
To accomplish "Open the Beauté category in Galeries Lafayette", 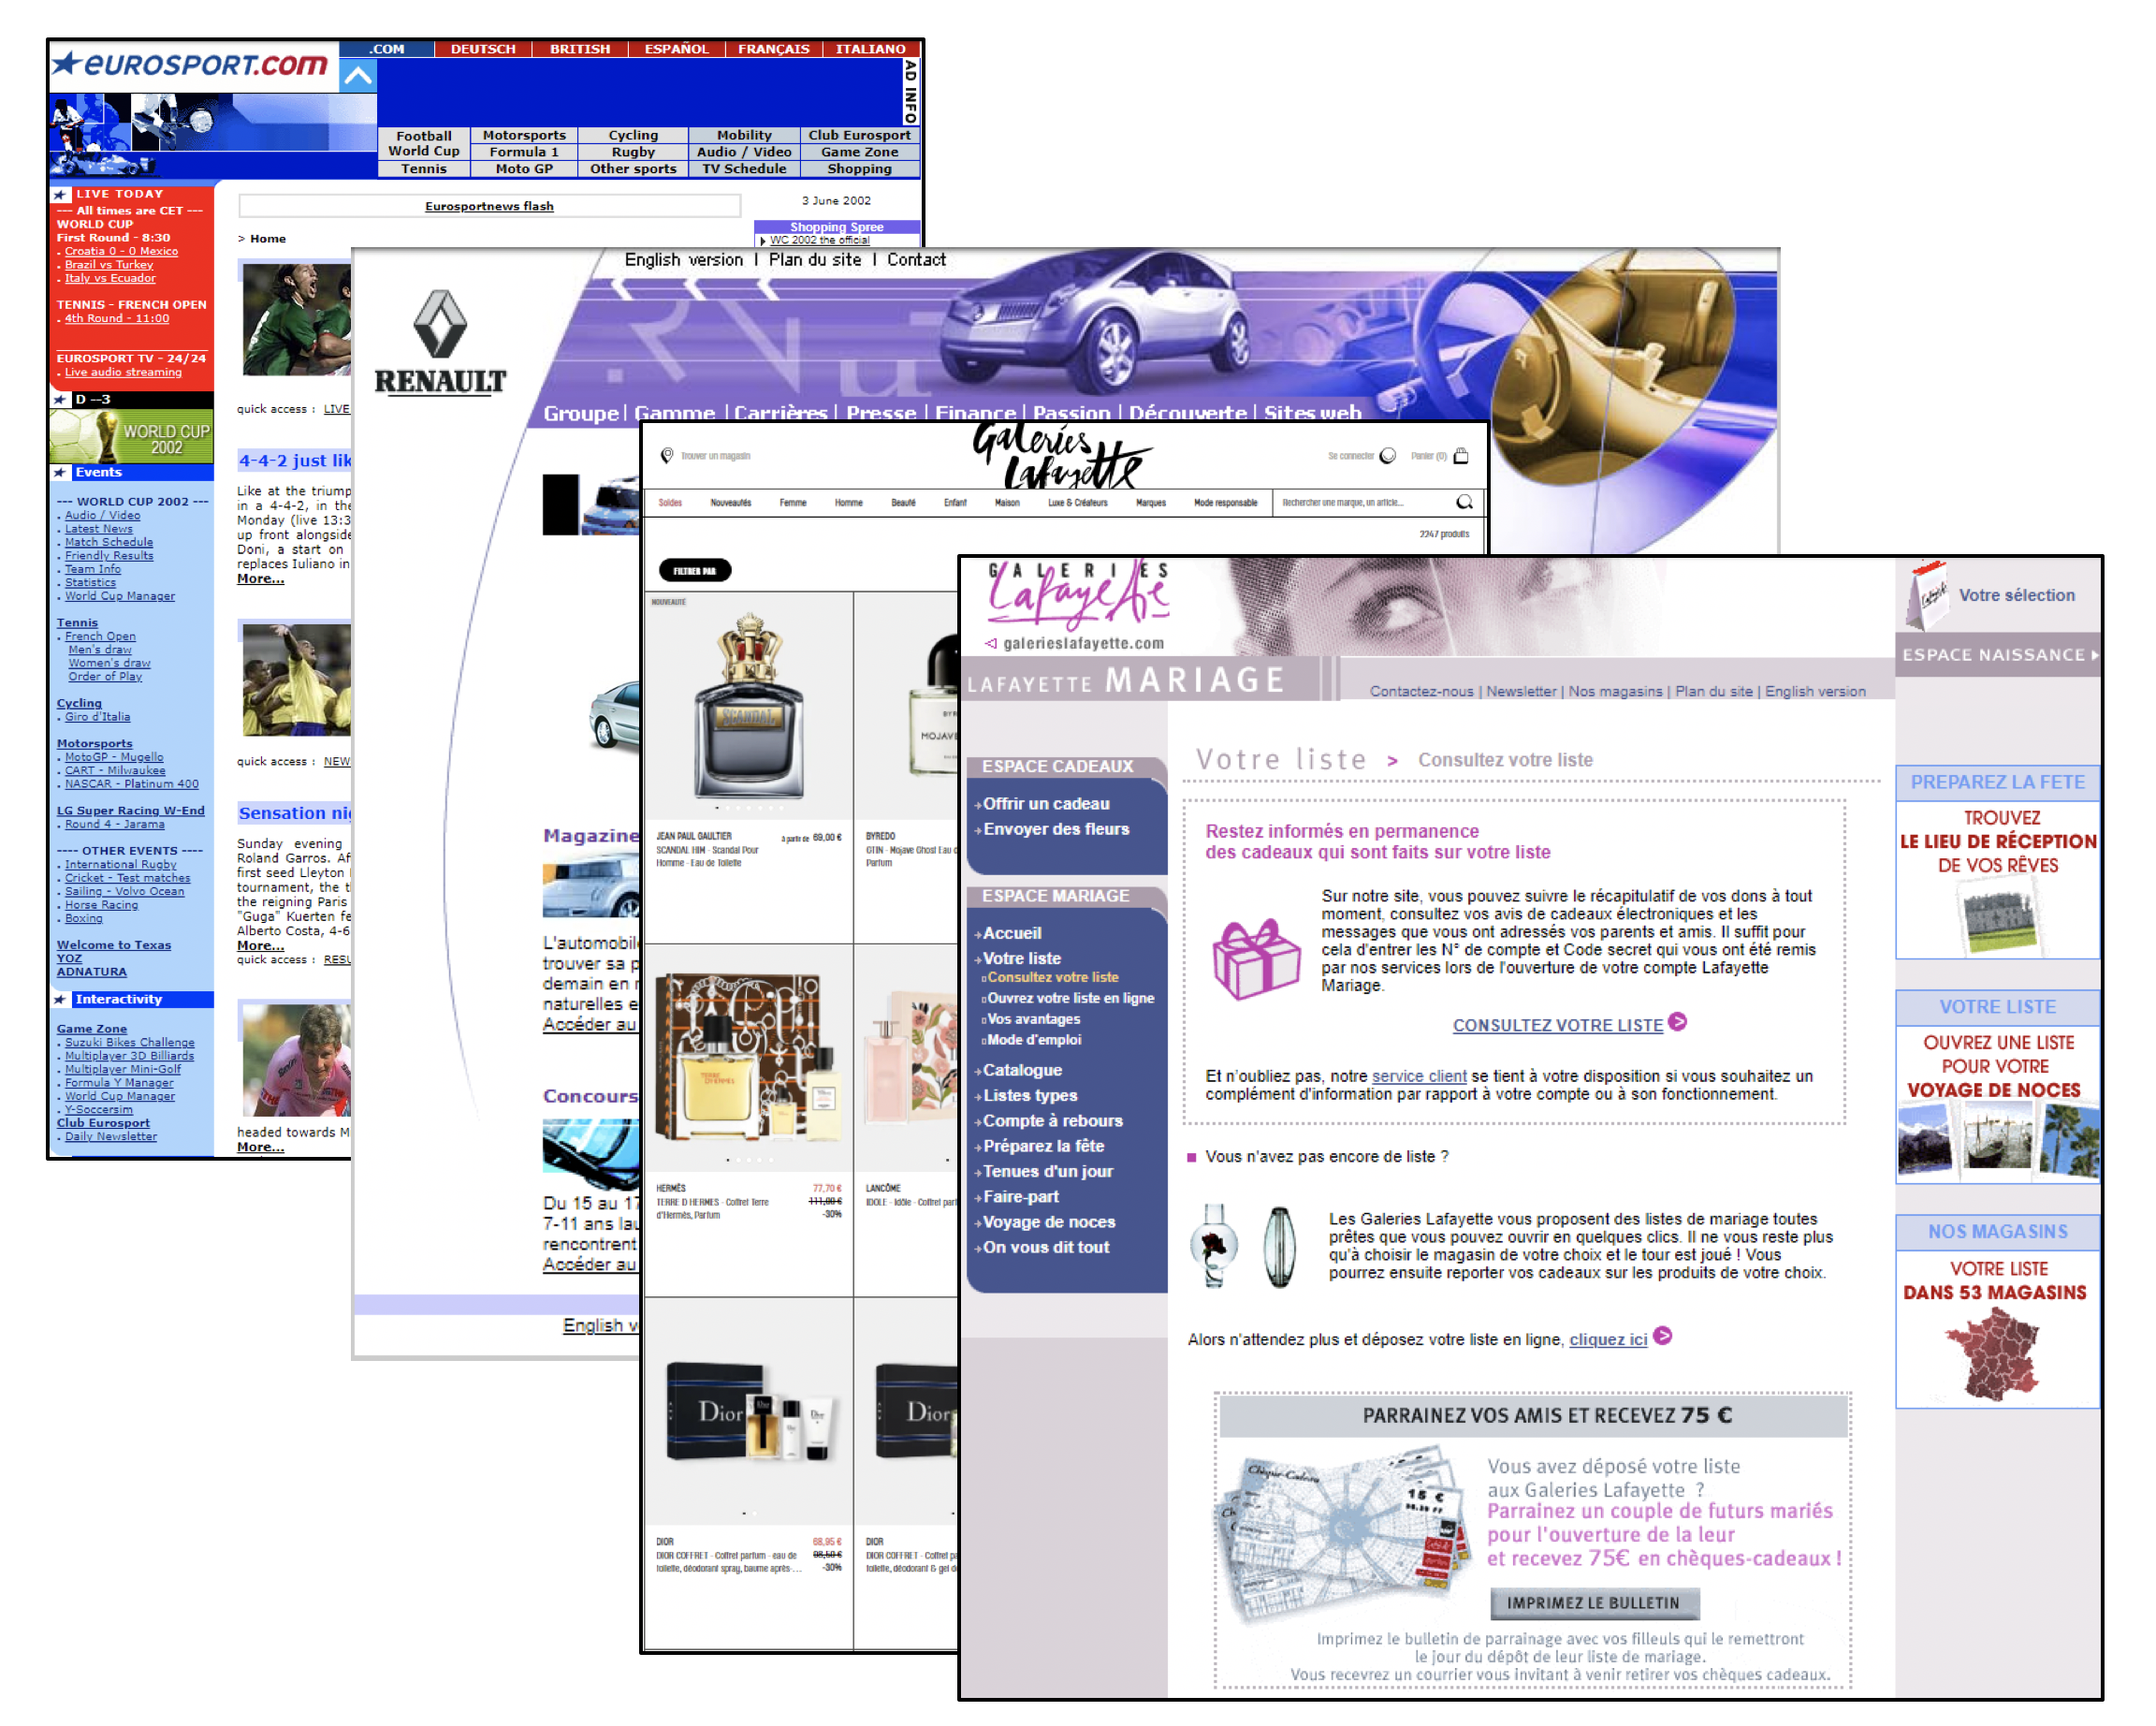I will [903, 503].
